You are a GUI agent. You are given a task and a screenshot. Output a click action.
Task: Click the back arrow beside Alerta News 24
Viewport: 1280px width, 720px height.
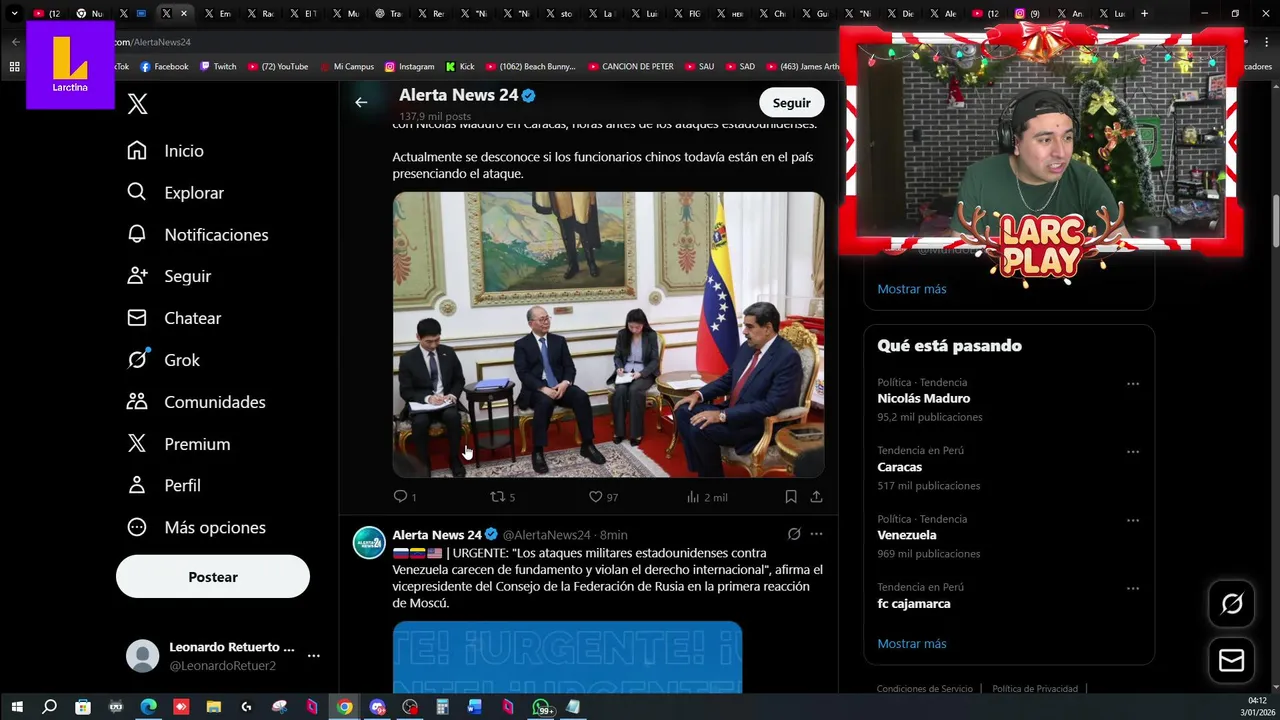click(361, 102)
